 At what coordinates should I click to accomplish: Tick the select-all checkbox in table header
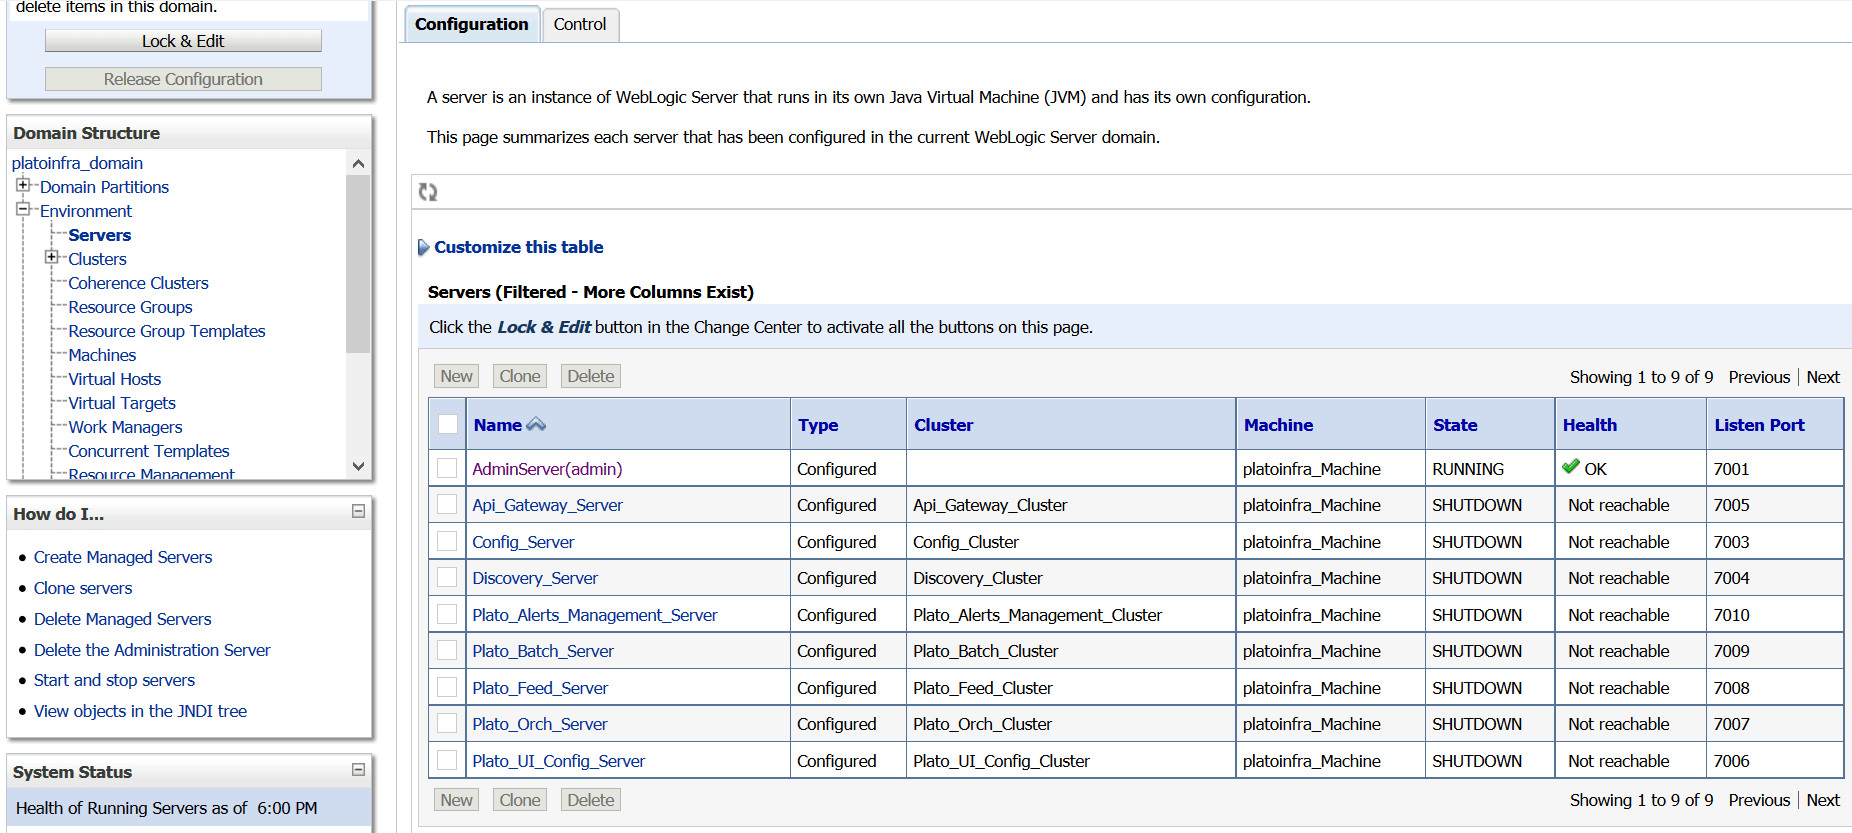448,424
